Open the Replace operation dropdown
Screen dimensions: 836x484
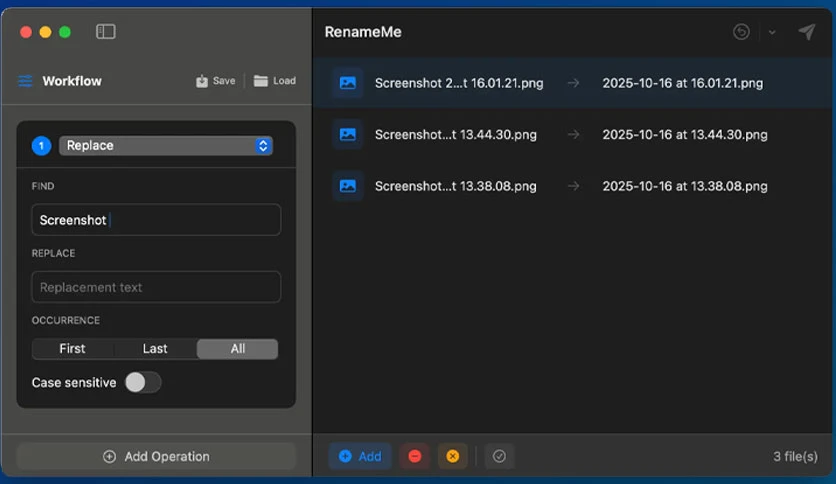click(x=166, y=146)
